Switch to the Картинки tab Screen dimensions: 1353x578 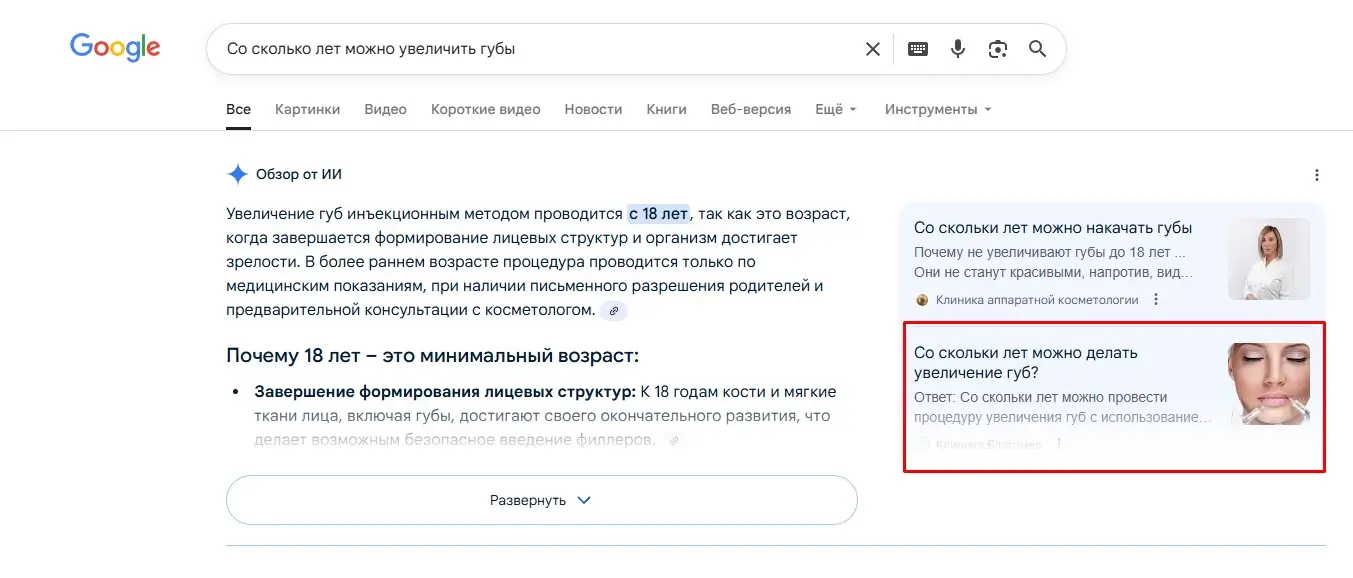[x=307, y=109]
